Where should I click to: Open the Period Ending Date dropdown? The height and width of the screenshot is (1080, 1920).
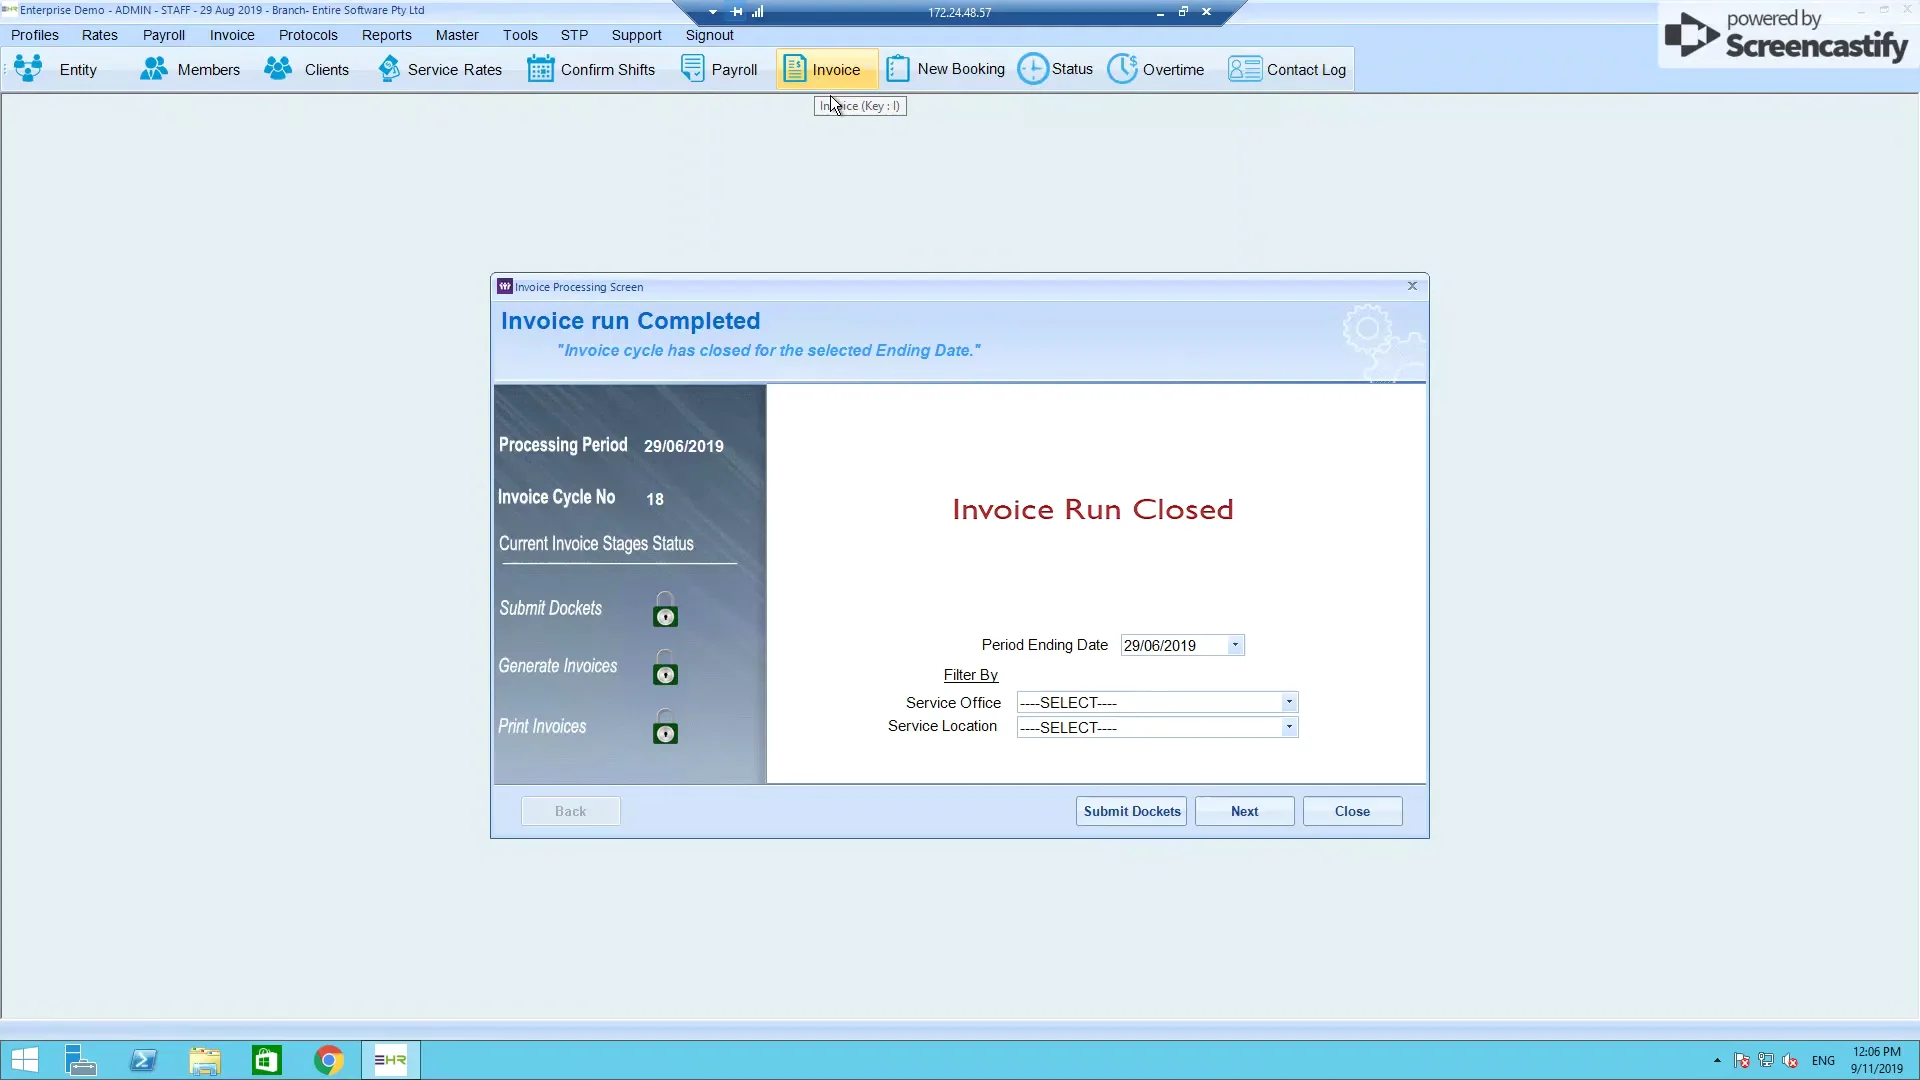click(x=1236, y=644)
